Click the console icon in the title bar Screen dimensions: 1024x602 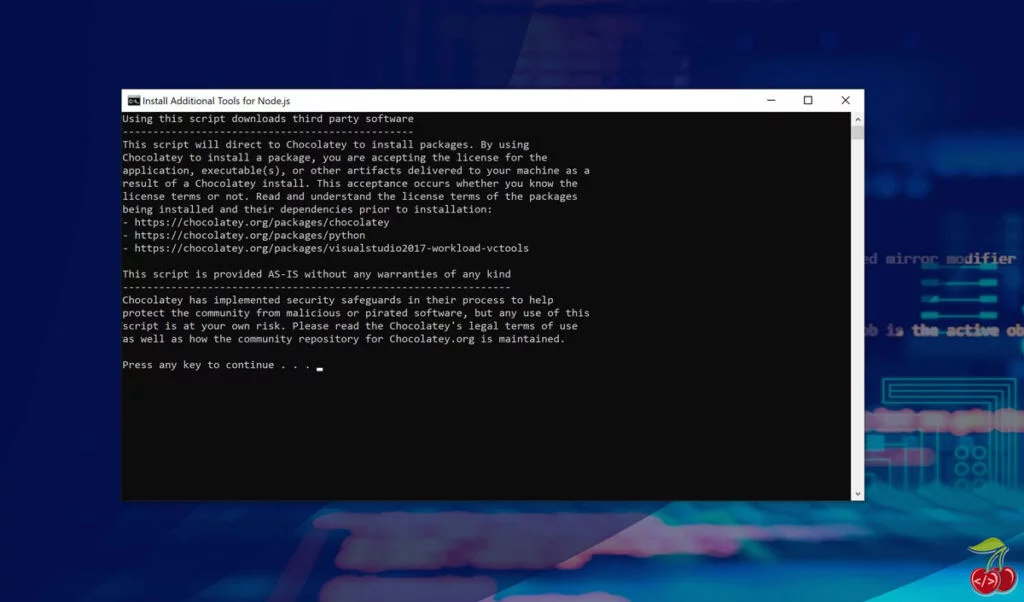(134, 101)
